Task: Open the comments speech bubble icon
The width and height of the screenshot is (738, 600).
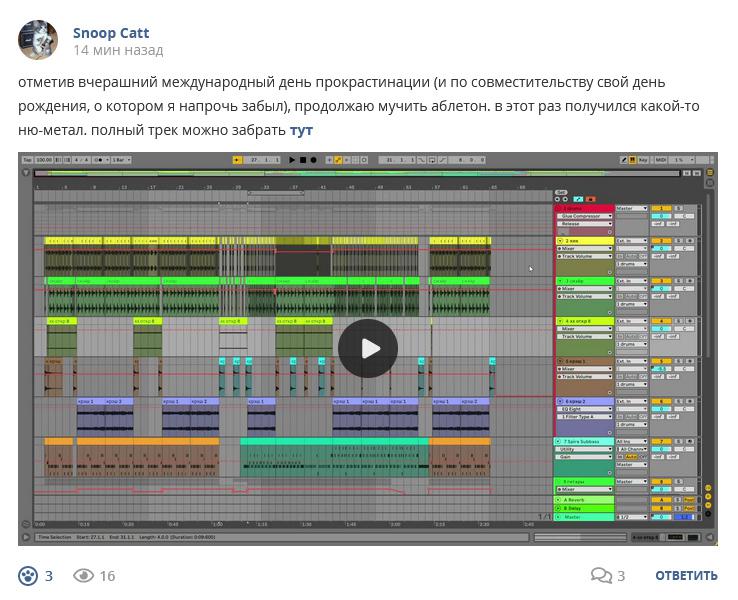Action: [601, 576]
